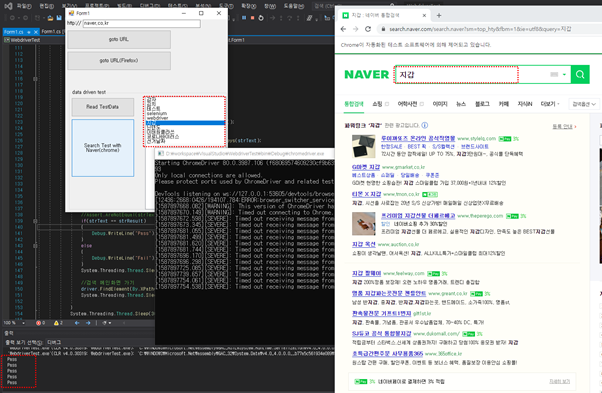The image size is (602, 393).
Task: Open Naver on-screen keyboard icon in search box
Action: 554,74
